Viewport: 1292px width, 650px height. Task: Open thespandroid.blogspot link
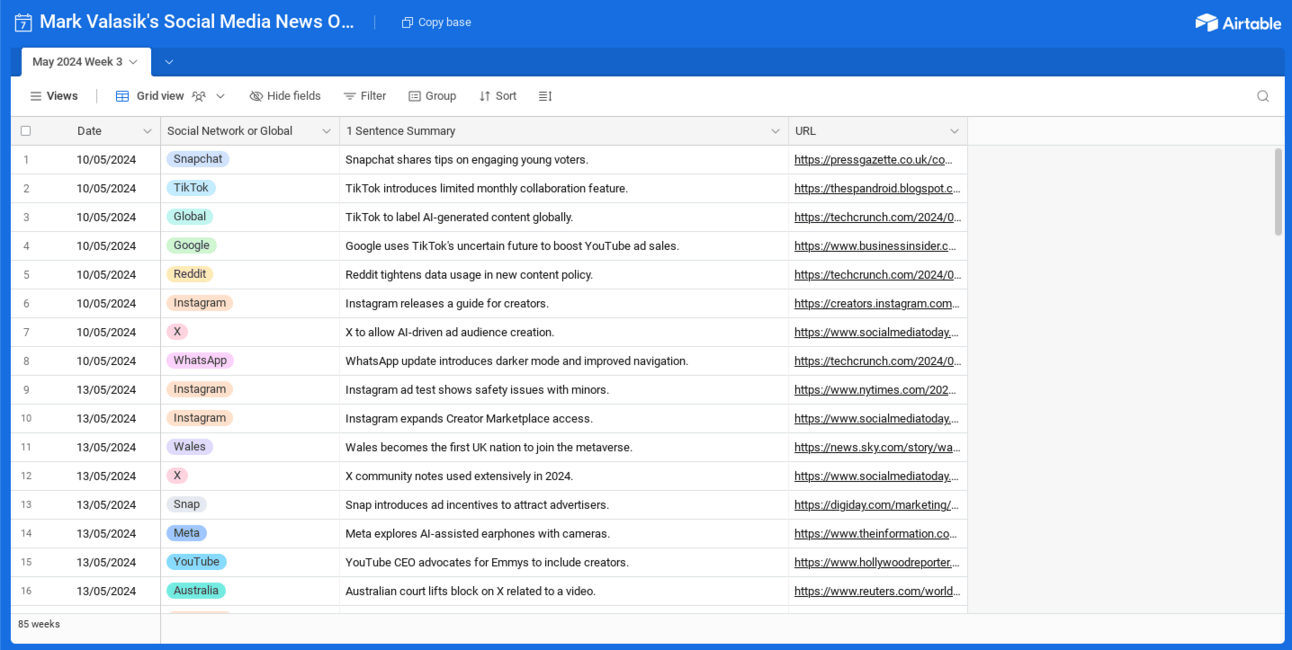tap(877, 188)
